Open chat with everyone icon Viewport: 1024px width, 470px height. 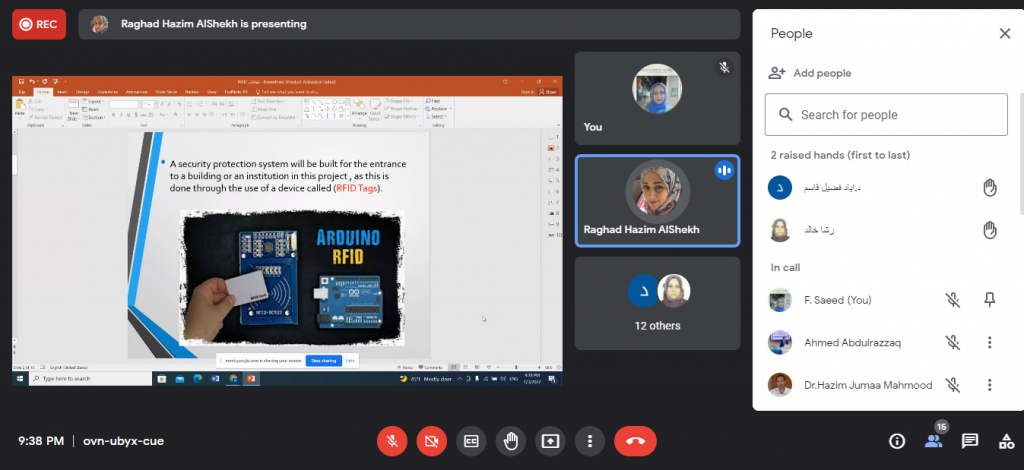[969, 440]
